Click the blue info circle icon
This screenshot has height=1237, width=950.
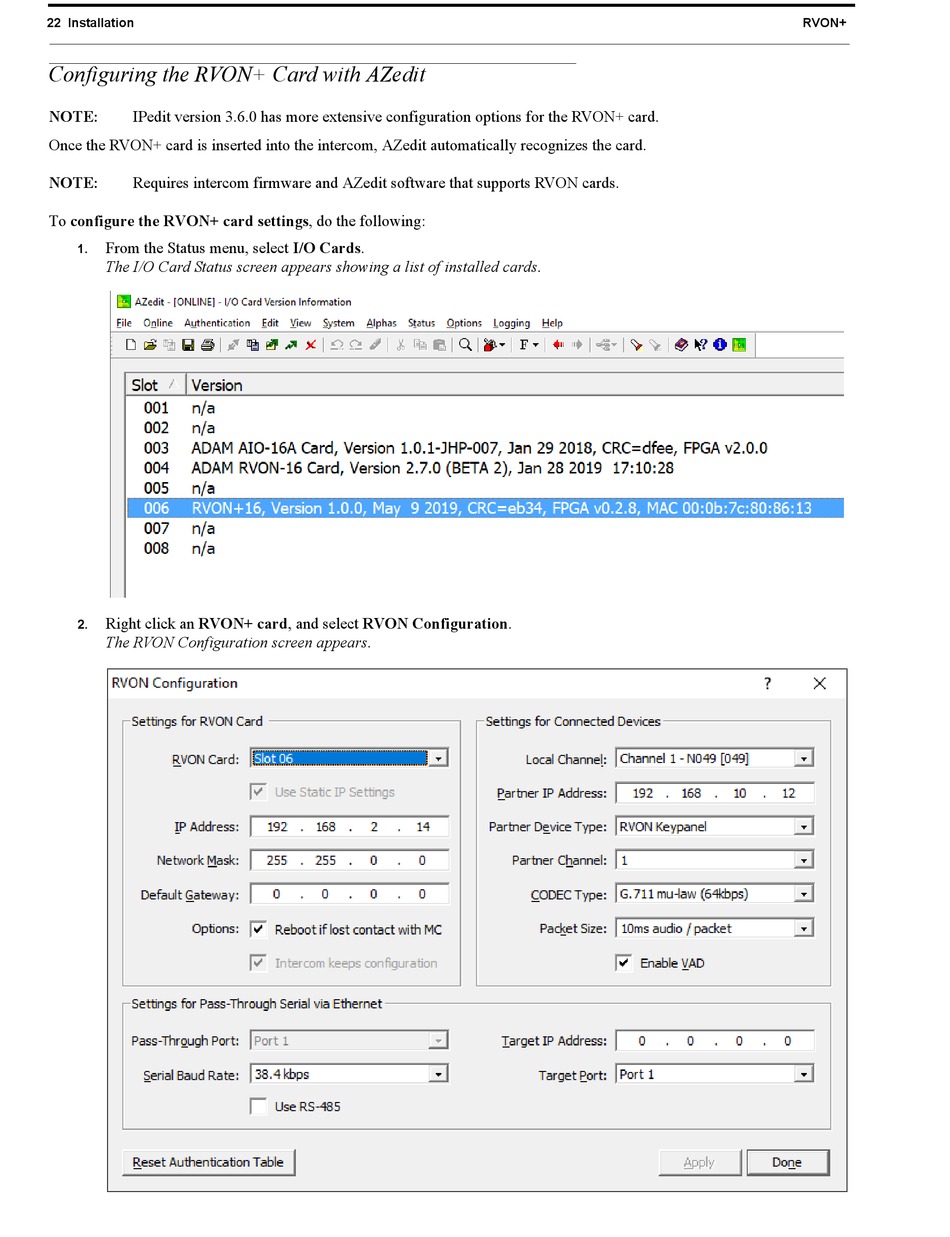coord(719,345)
